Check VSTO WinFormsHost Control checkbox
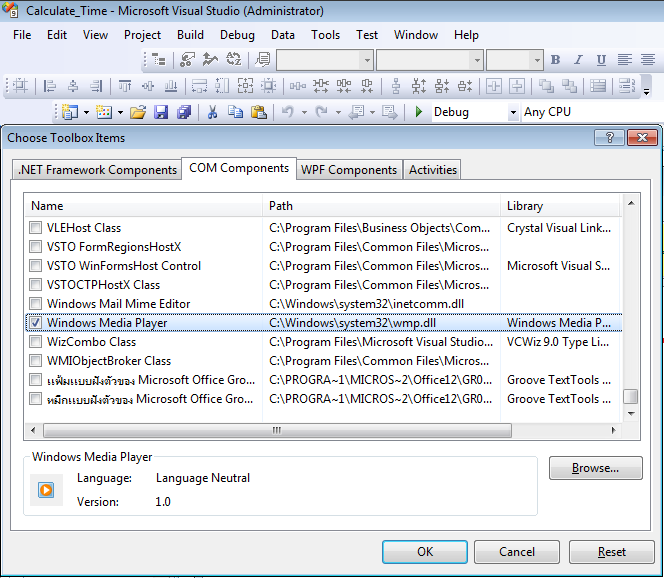This screenshot has width=664, height=578. click(x=36, y=265)
